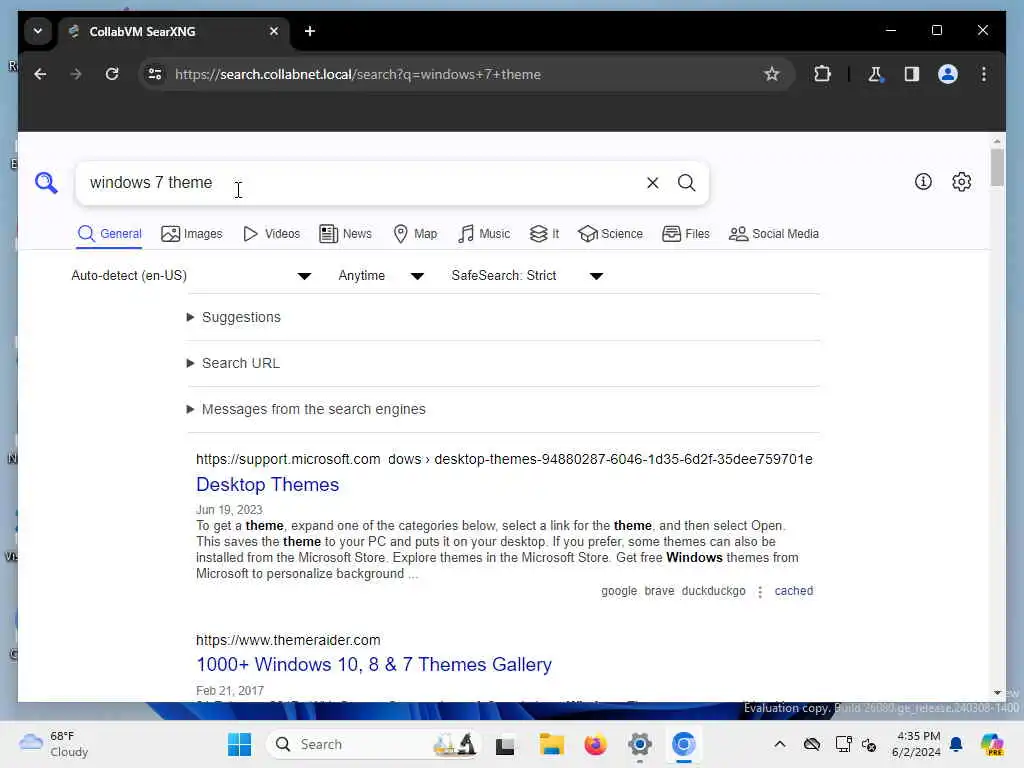Open weather widget showing 68°F Cloudy
The height and width of the screenshot is (768, 1024).
point(54,744)
